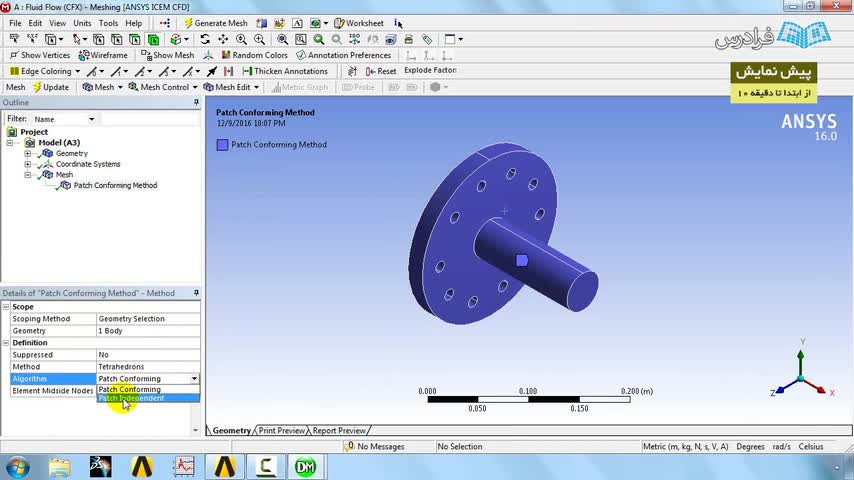Image resolution: width=854 pixels, height=480 pixels.
Task: Switch to the Print Preview tab
Action: pos(282,430)
